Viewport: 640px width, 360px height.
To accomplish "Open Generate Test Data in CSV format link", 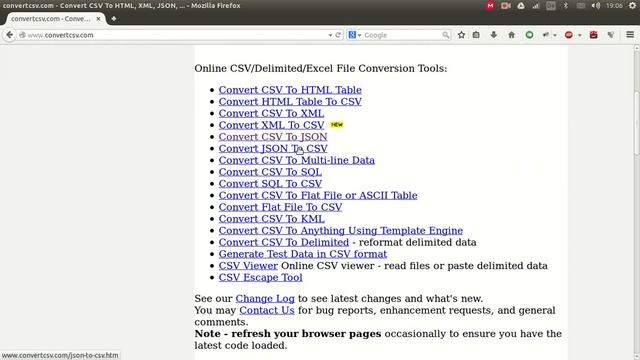I will click(302, 254).
